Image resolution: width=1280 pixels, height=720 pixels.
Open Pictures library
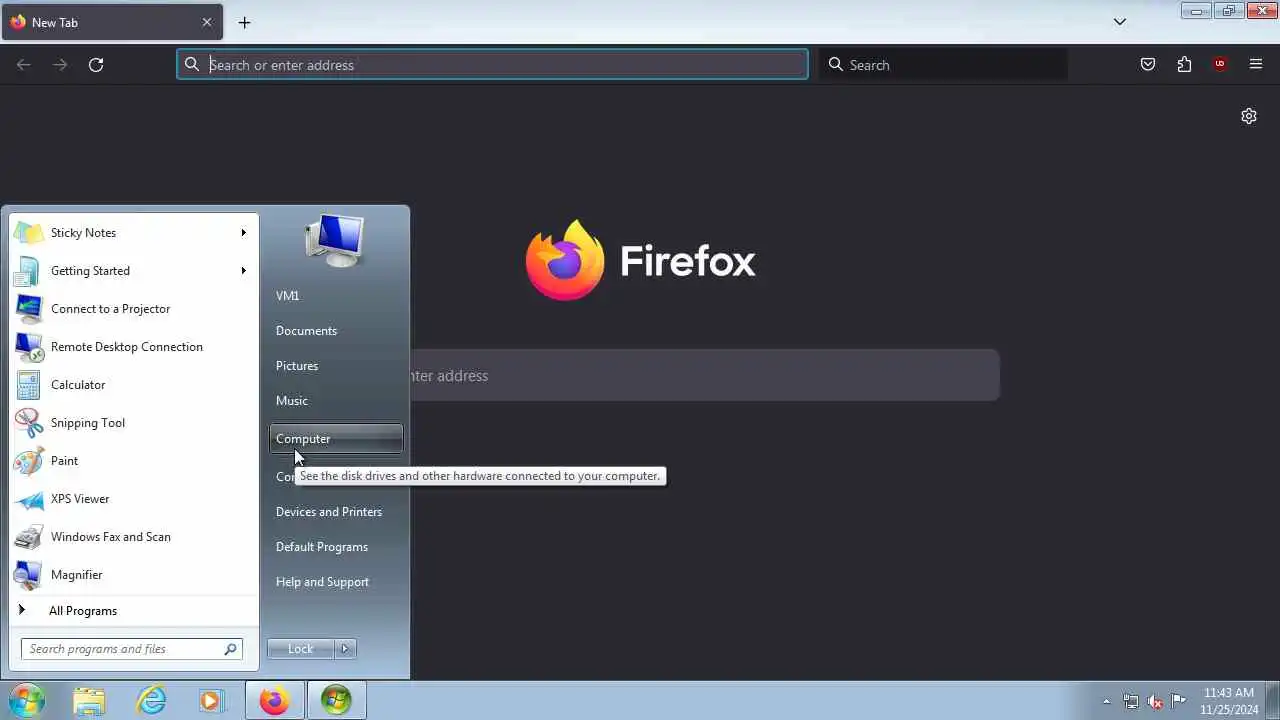click(x=336, y=366)
